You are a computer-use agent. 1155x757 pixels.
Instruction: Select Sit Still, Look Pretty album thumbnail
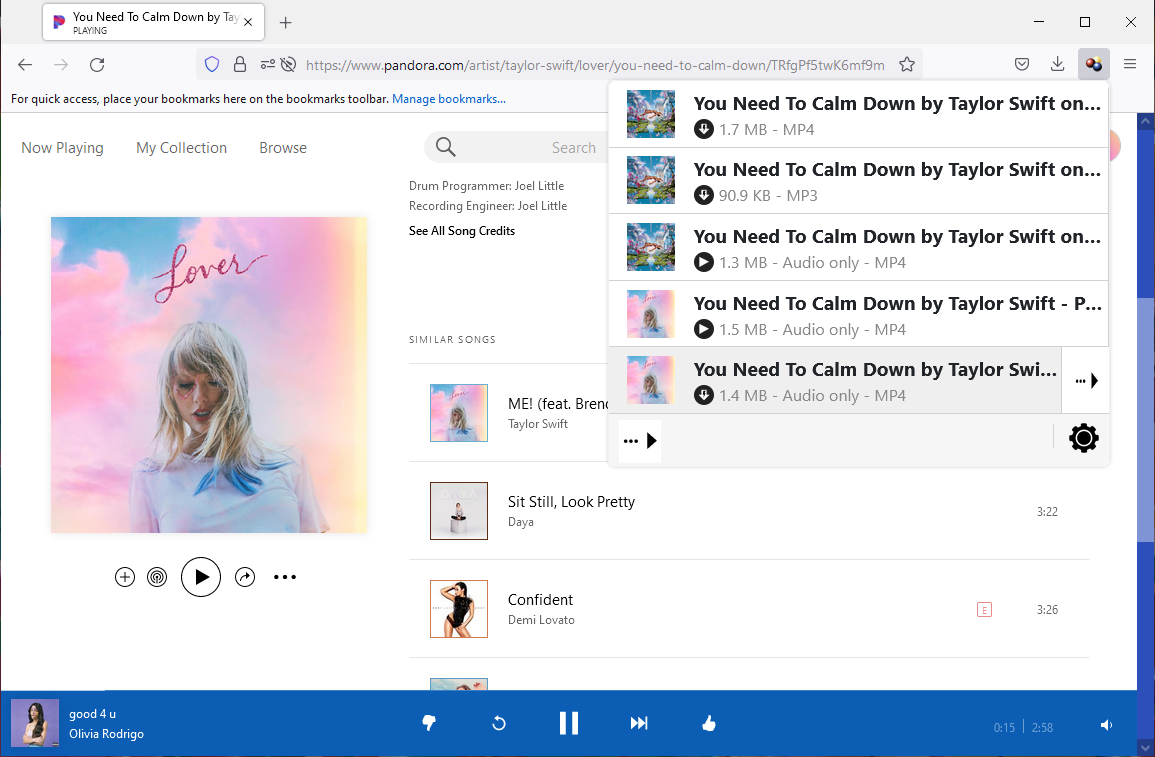[x=459, y=511]
